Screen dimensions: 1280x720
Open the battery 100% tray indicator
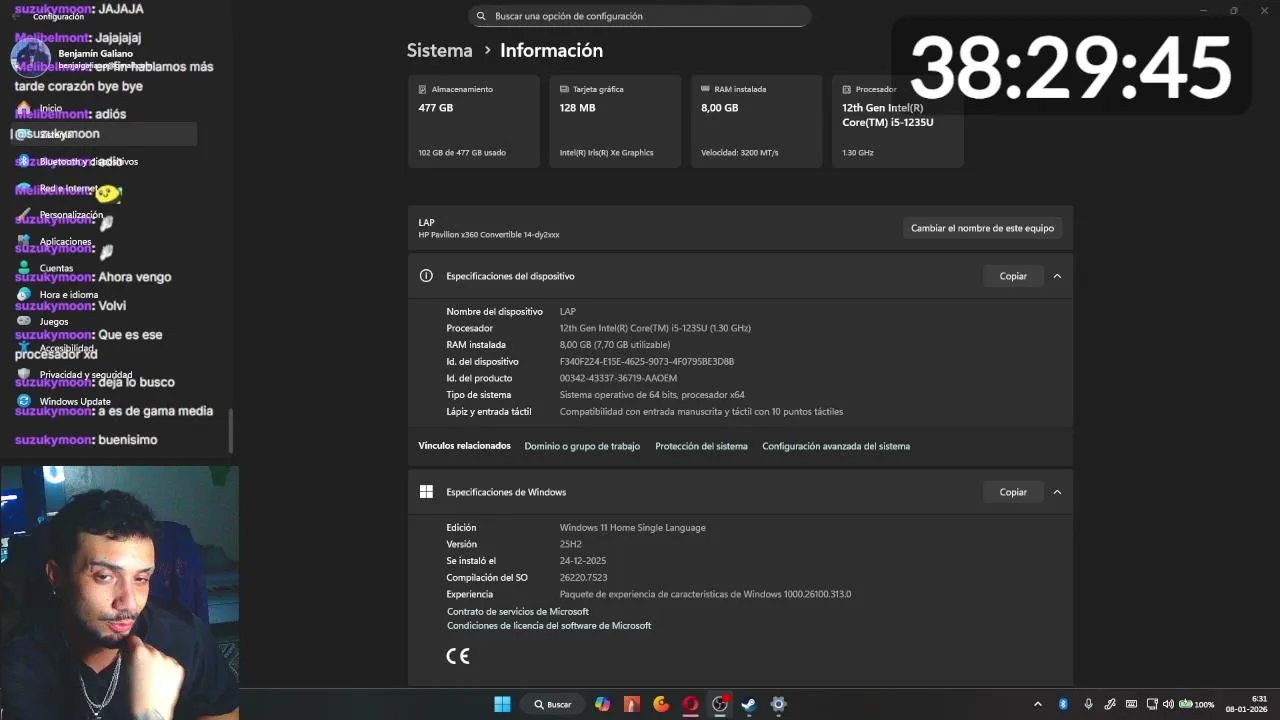(1196, 704)
